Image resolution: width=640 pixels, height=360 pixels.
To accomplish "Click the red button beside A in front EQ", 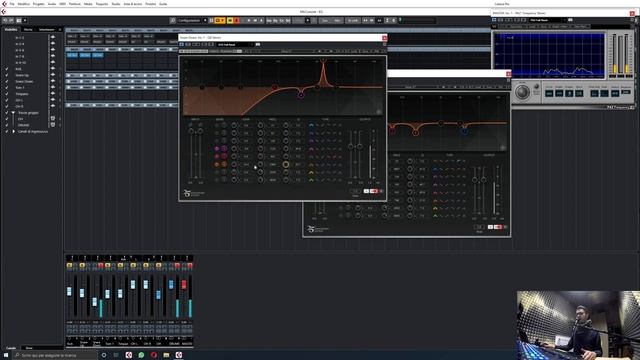I will pyautogui.click(x=373, y=191).
